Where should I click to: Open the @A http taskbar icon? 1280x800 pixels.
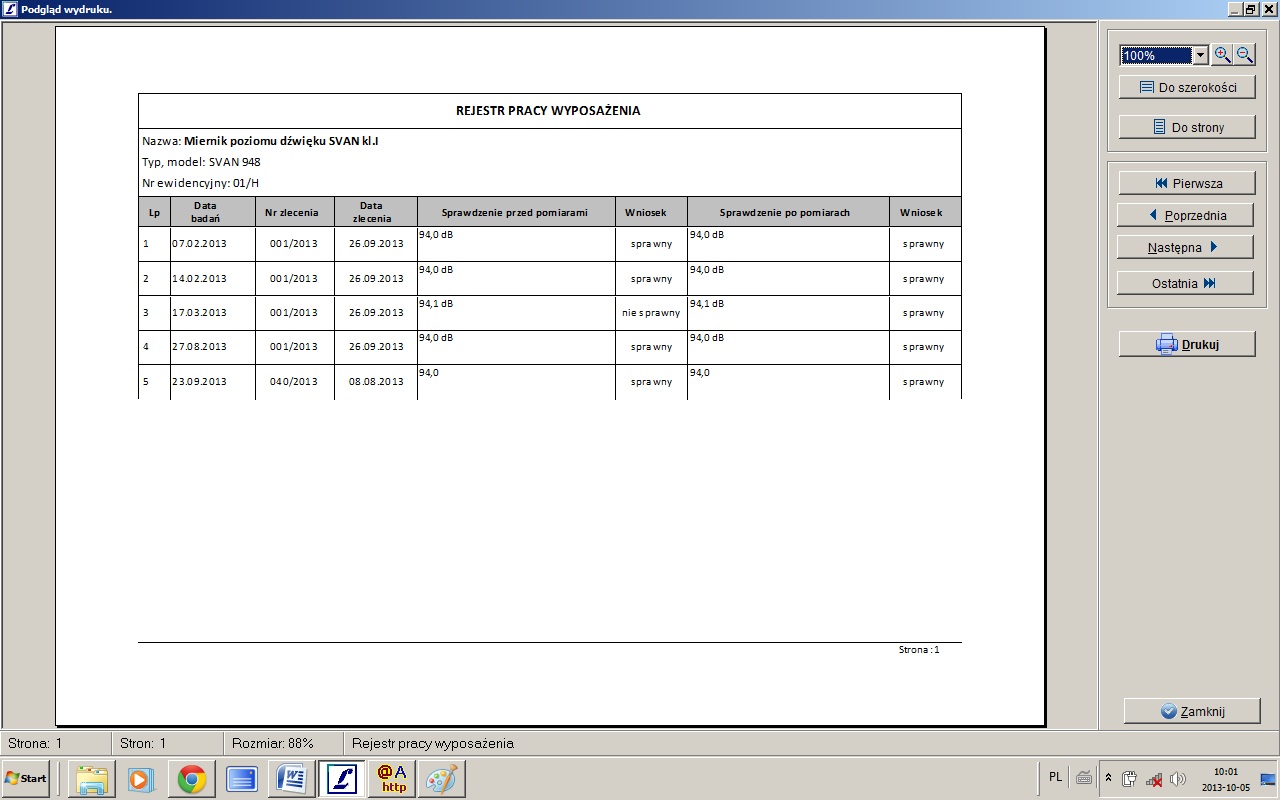tap(393, 779)
